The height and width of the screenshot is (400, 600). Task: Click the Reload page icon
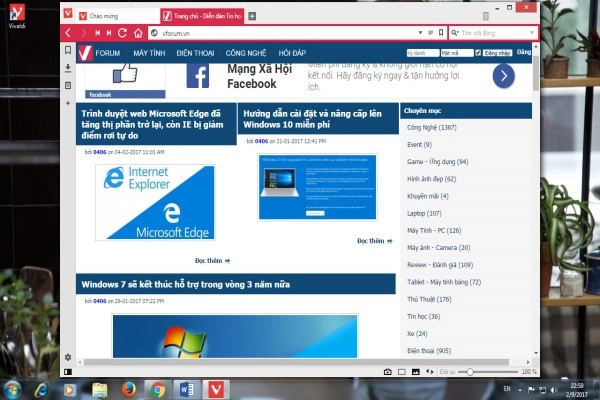click(x=124, y=33)
